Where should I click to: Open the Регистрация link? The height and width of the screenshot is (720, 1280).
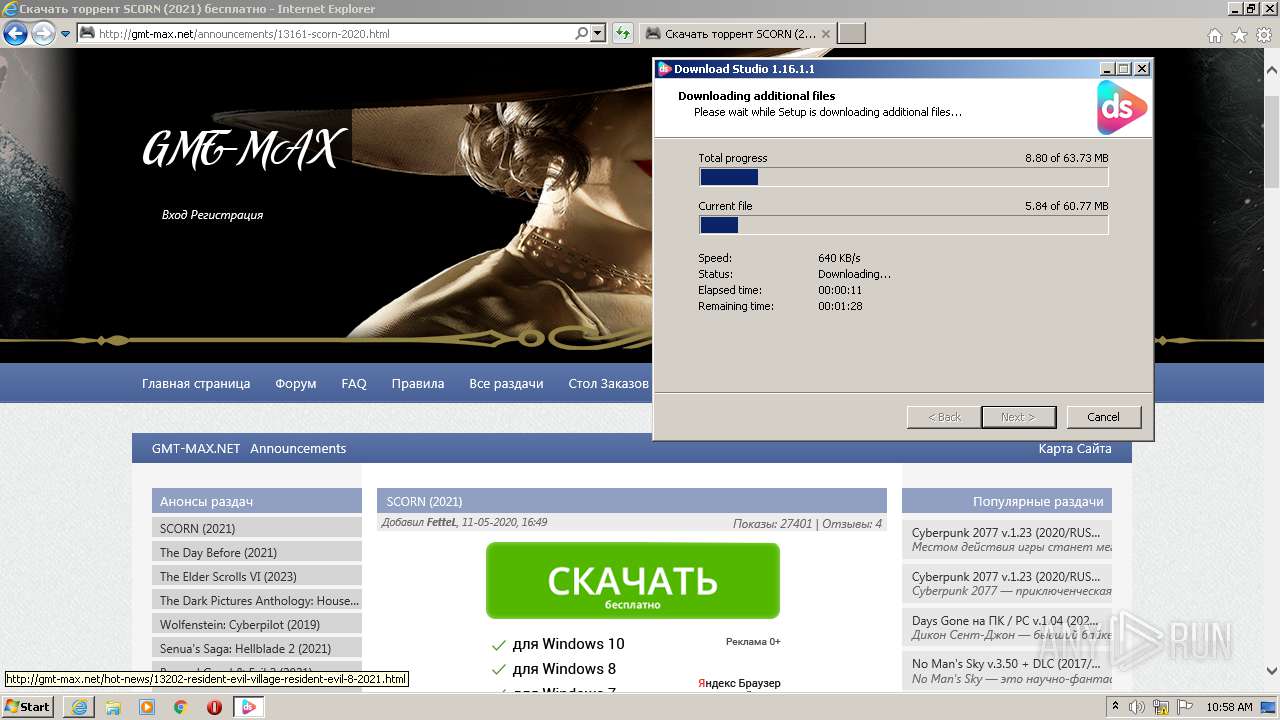click(229, 215)
